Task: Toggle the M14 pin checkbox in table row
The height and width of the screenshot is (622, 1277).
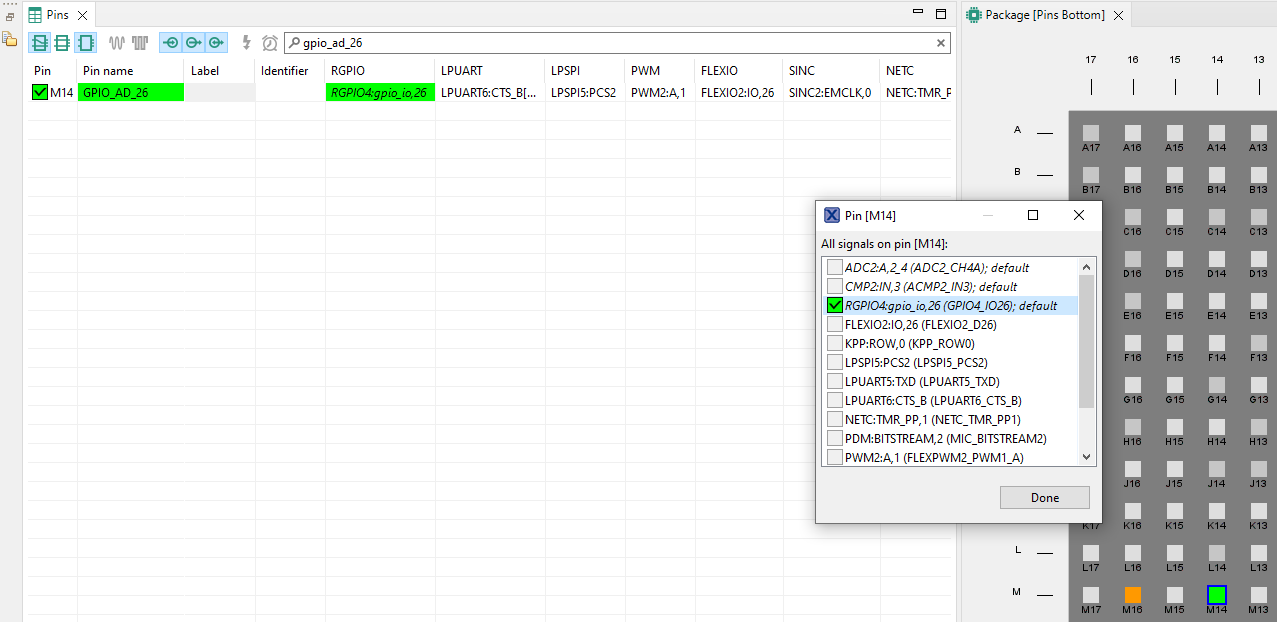Action: [x=40, y=92]
